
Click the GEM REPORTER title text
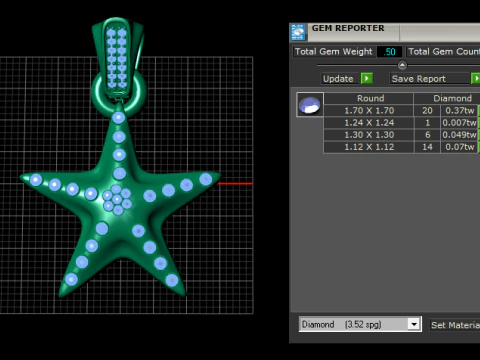348,28
